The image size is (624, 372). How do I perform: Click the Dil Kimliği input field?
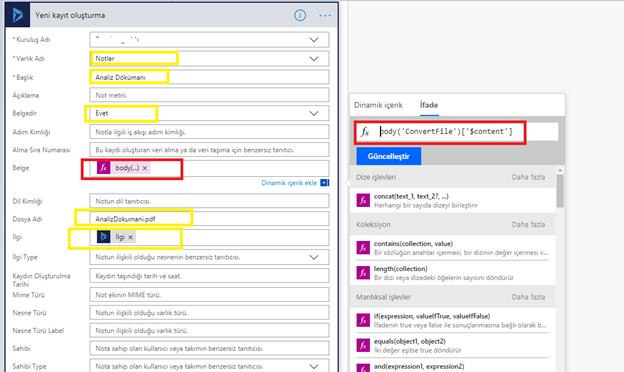209,201
